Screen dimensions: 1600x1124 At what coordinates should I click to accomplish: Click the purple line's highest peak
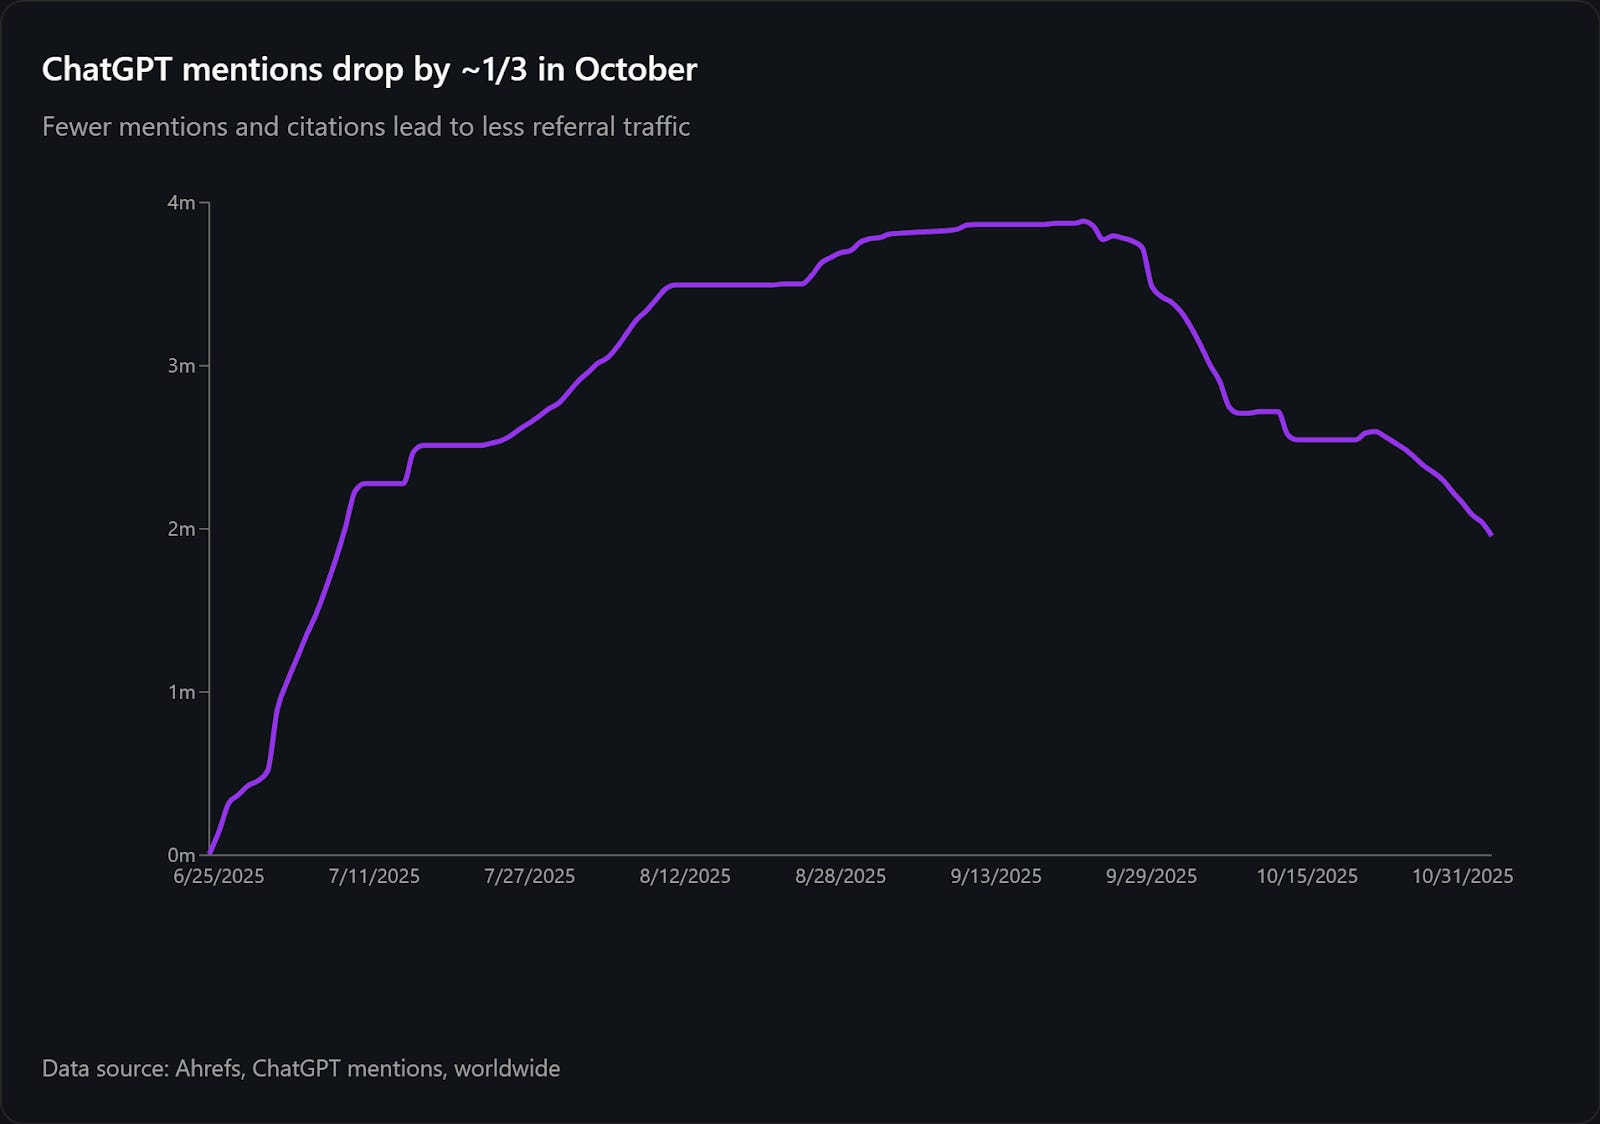click(1085, 221)
